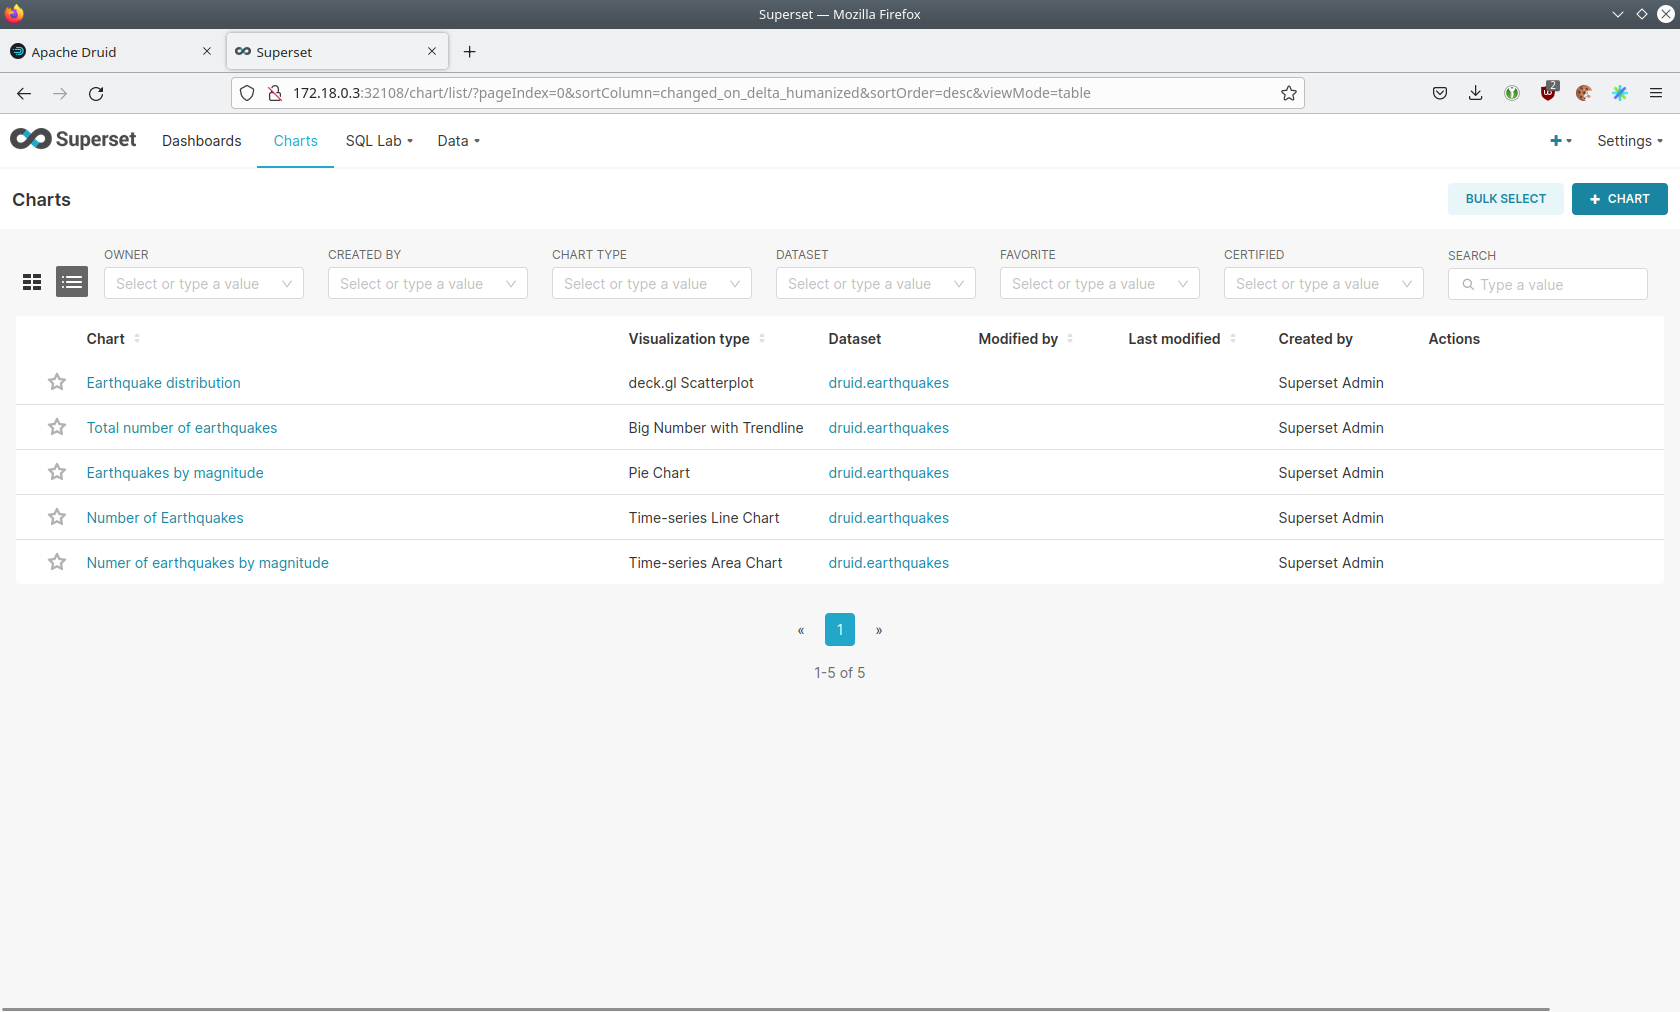Click the horizontal scrollbar at the bottom
1680x1012 pixels.
click(775, 1008)
